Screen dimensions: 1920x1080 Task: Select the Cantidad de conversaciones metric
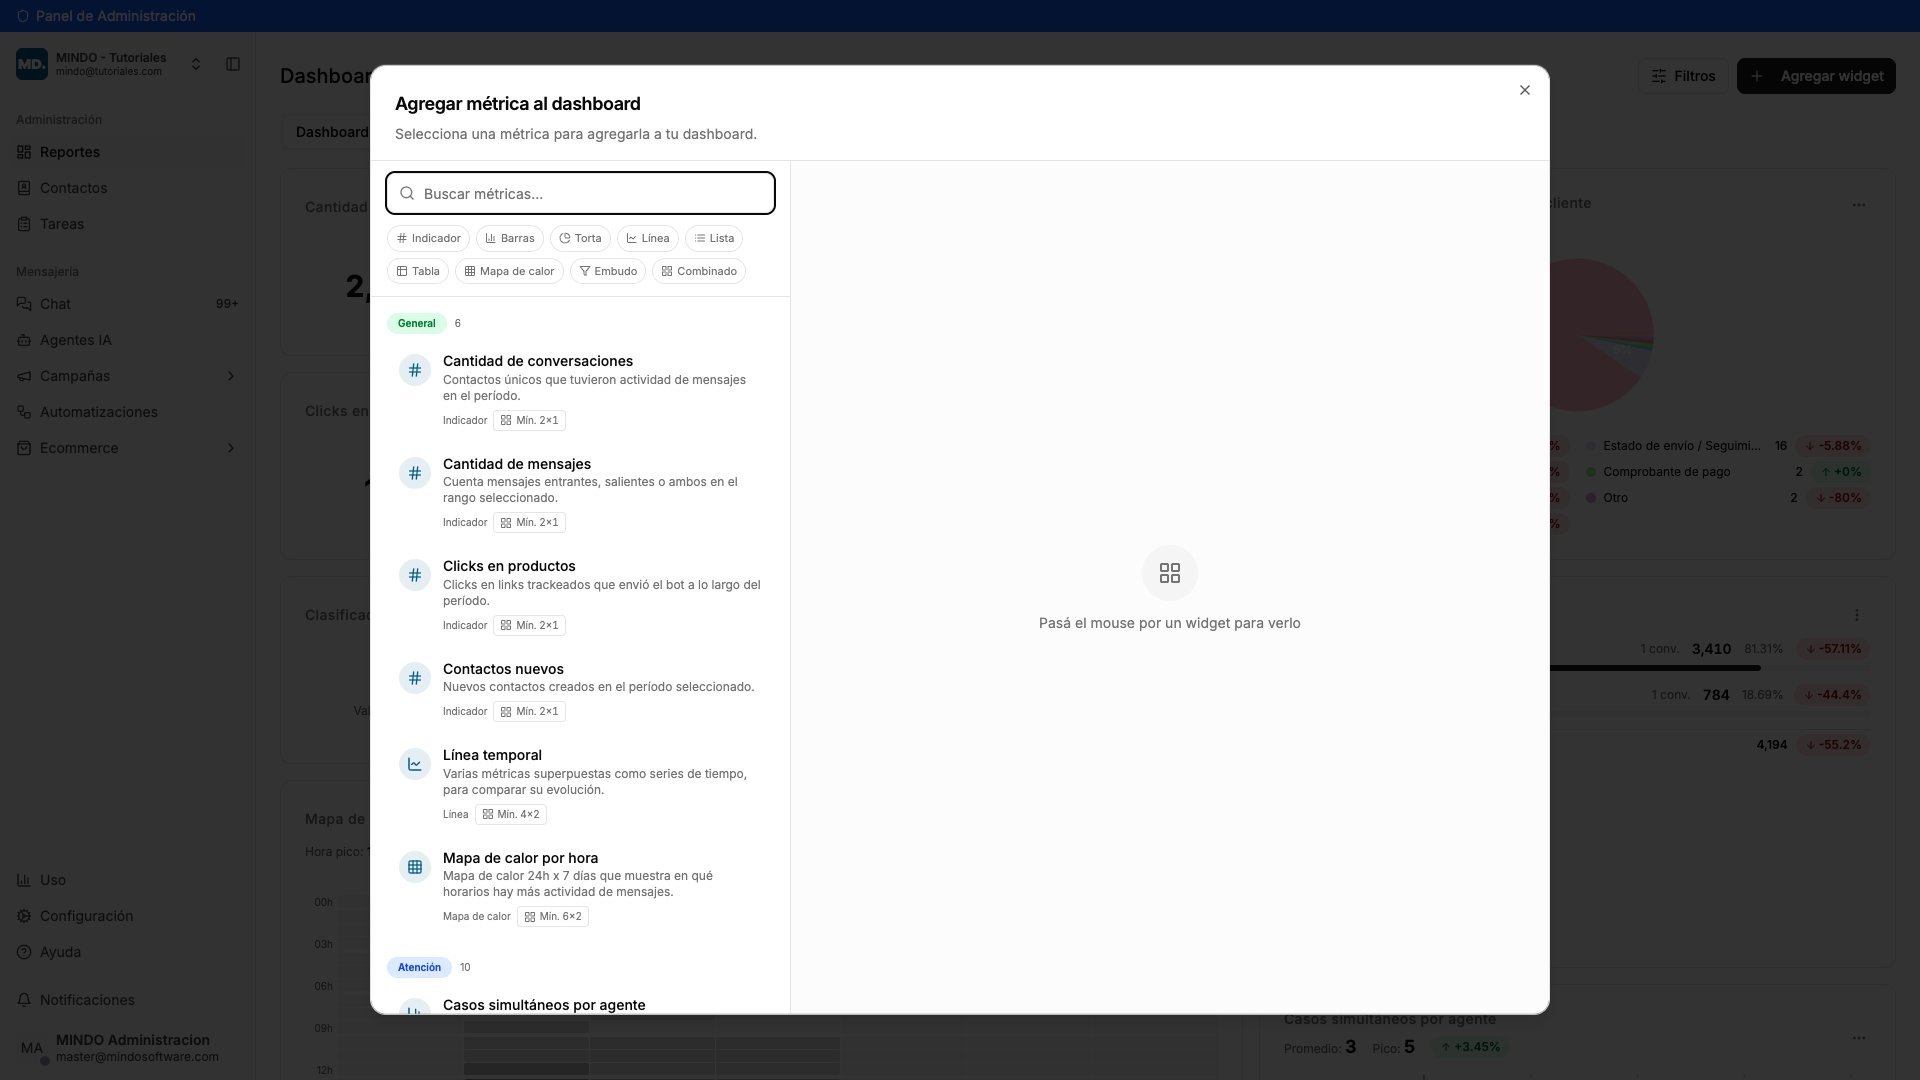click(580, 390)
